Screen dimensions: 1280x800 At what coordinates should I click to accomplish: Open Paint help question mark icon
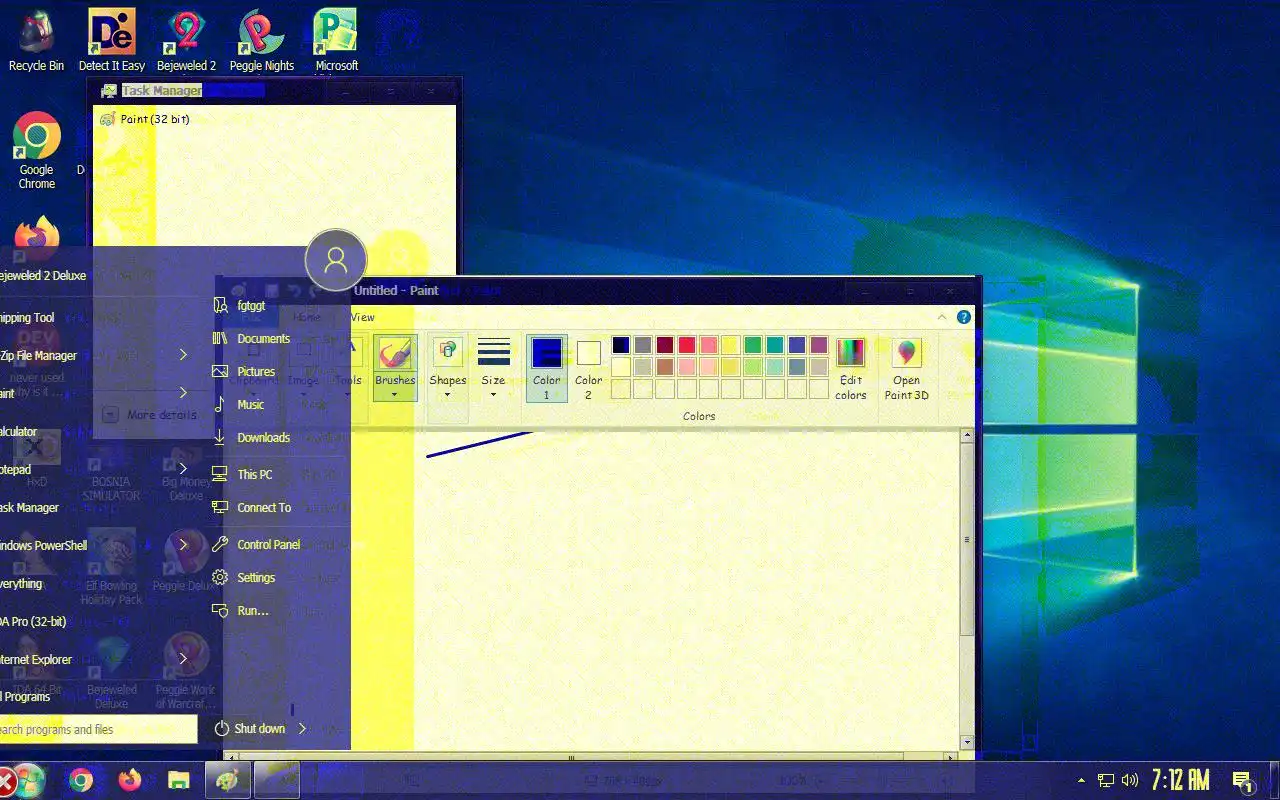[964, 317]
